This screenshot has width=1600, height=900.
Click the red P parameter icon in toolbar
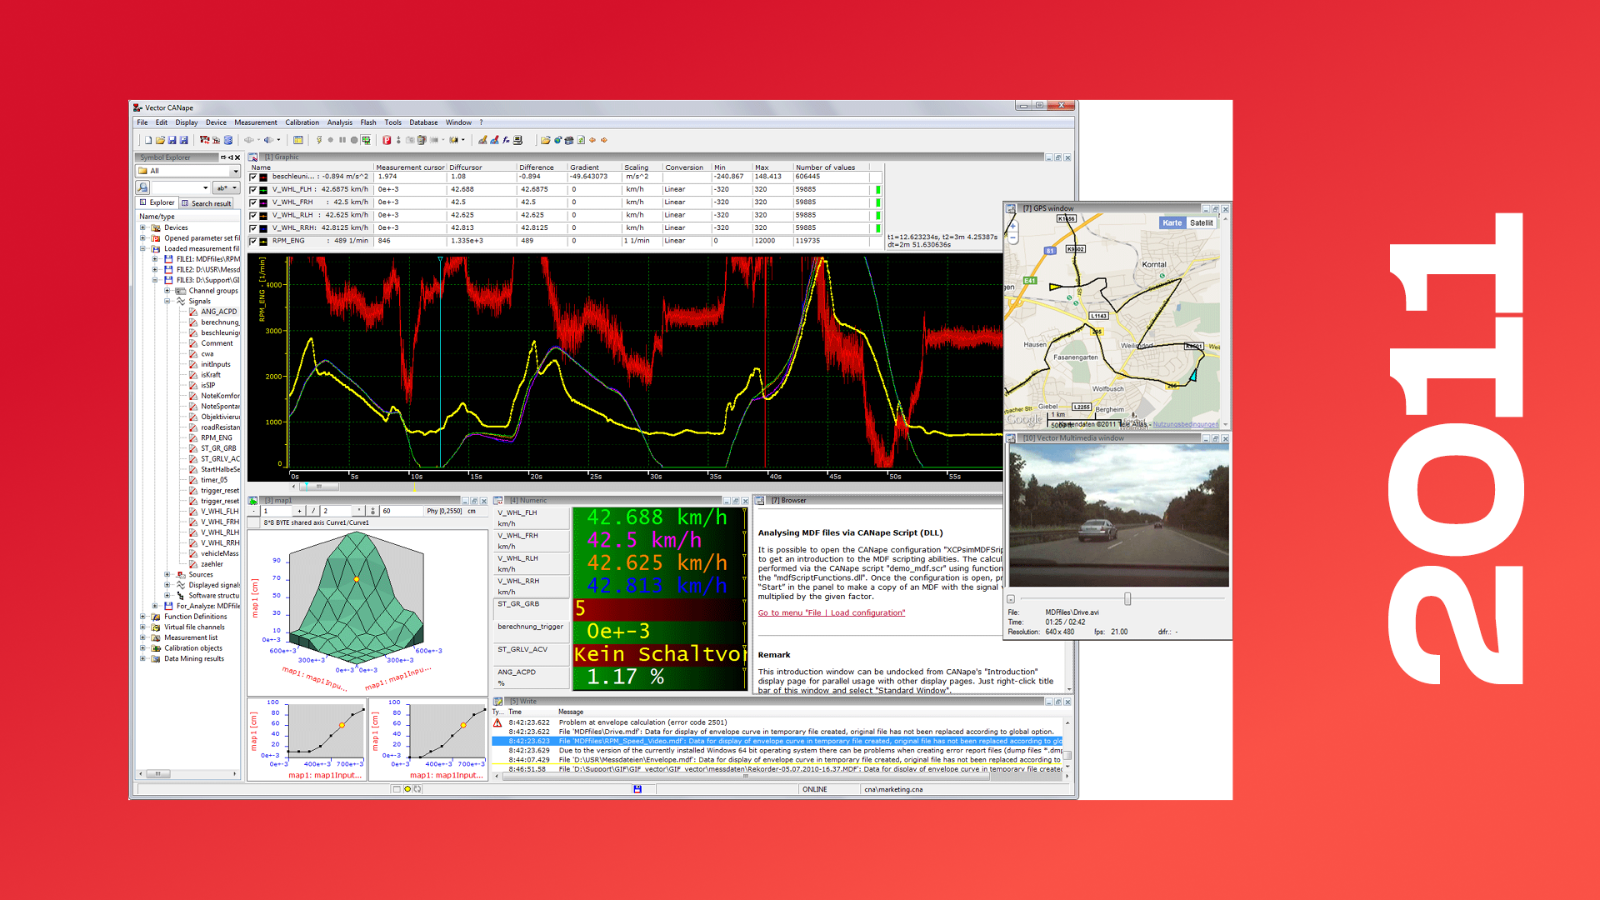[x=387, y=140]
